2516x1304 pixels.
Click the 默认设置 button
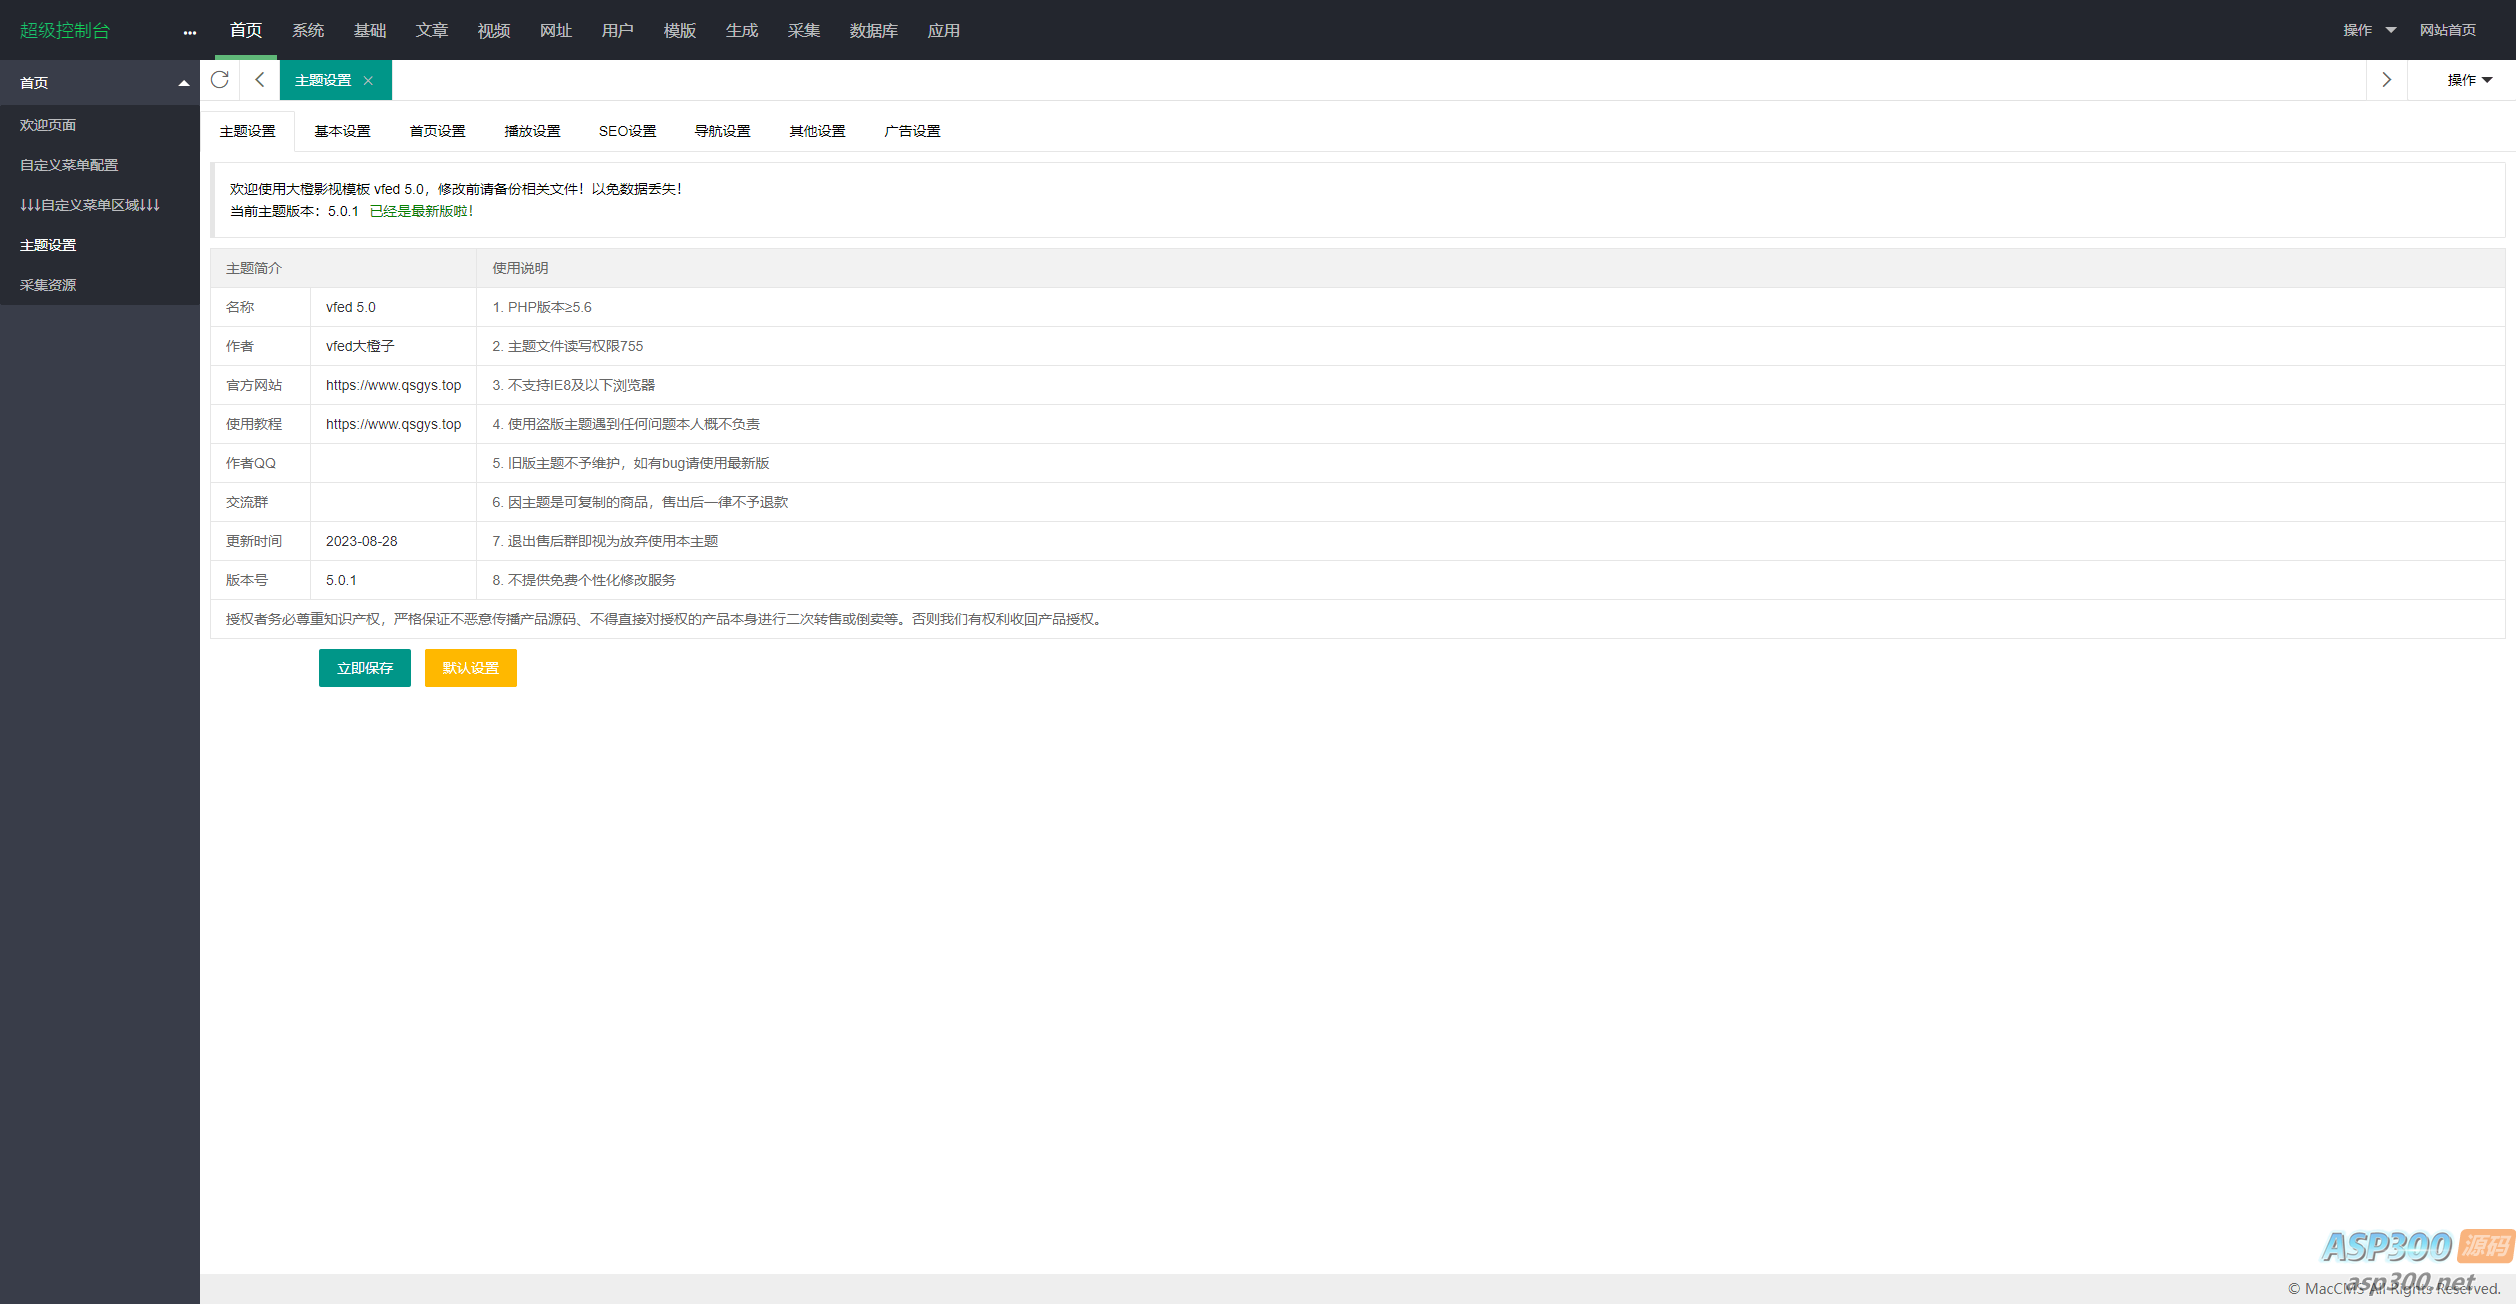[471, 668]
